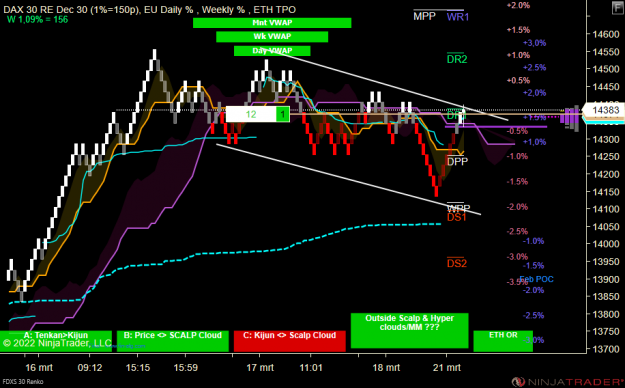Click the MPP pivot label
The height and width of the screenshot is (388, 625).
[425, 16]
